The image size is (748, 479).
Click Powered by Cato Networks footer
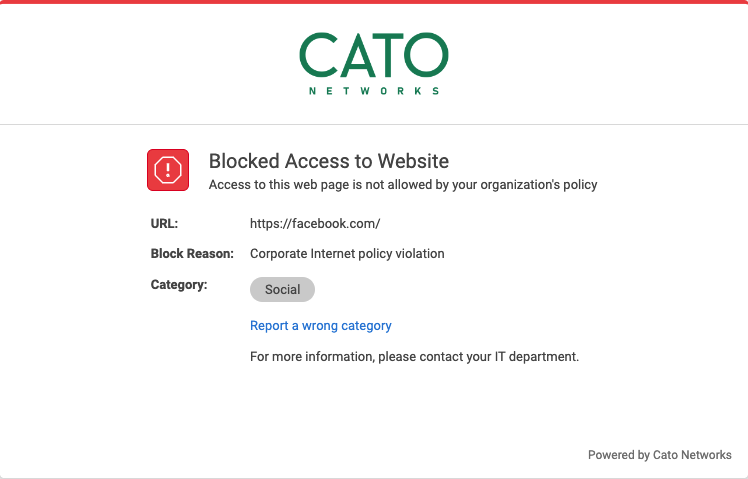(659, 455)
